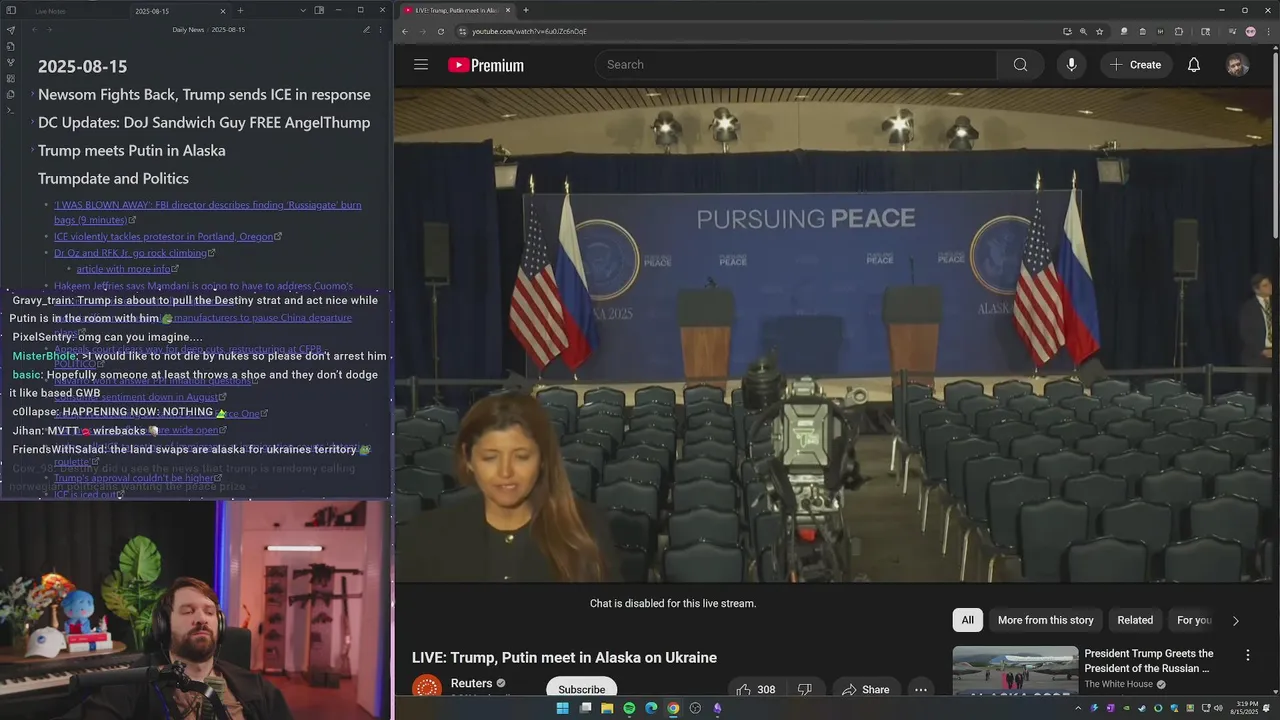Open ICE violently tackles protestor link
The height and width of the screenshot is (720, 1280).
pos(168,237)
